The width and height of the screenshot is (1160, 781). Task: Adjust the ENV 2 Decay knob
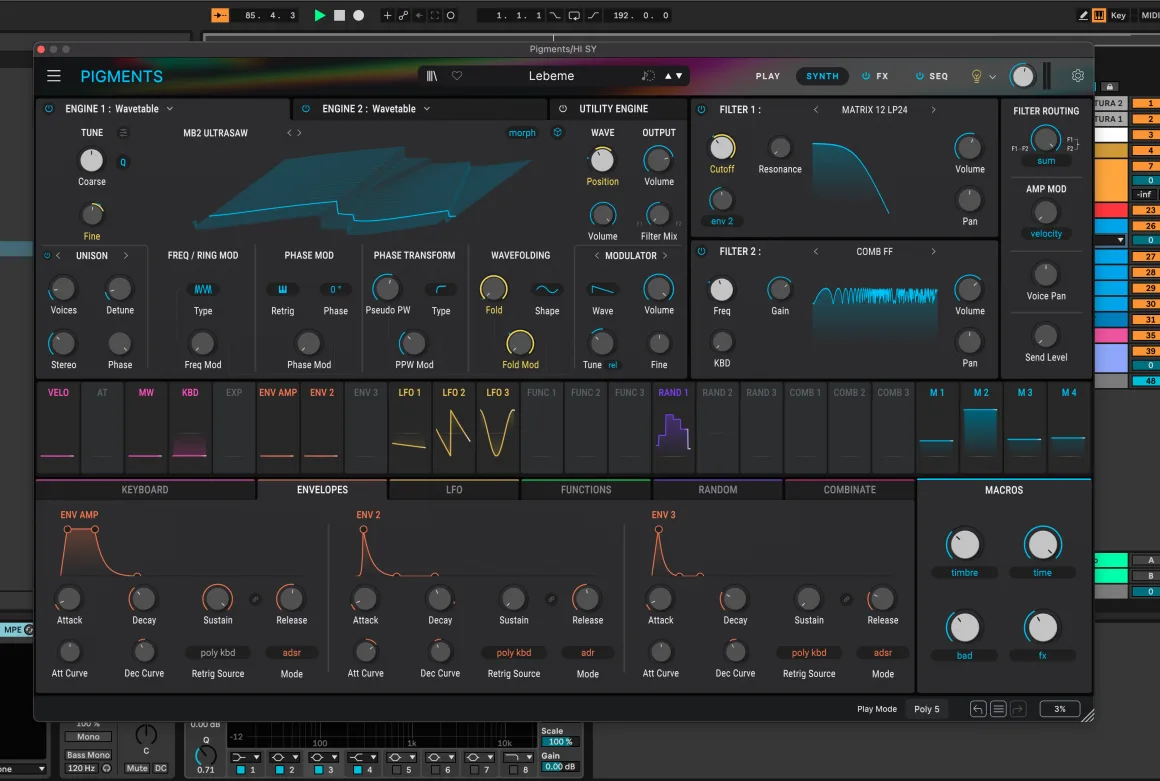(439, 599)
